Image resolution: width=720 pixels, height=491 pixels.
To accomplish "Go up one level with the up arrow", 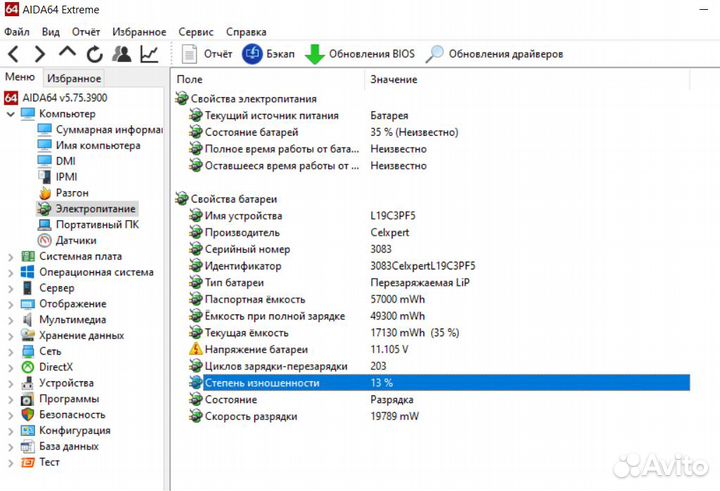I will pos(68,52).
